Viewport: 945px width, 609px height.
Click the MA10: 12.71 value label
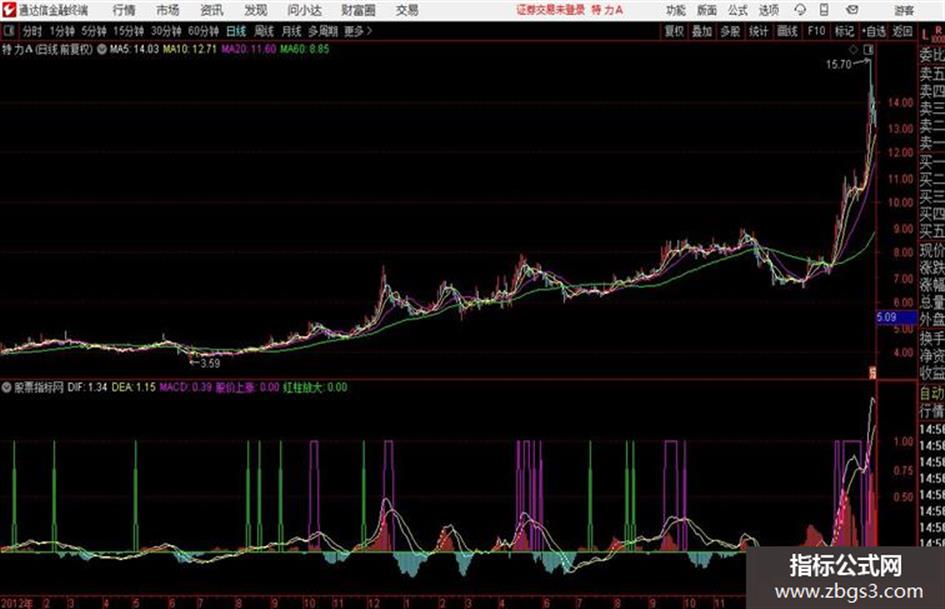189,49
